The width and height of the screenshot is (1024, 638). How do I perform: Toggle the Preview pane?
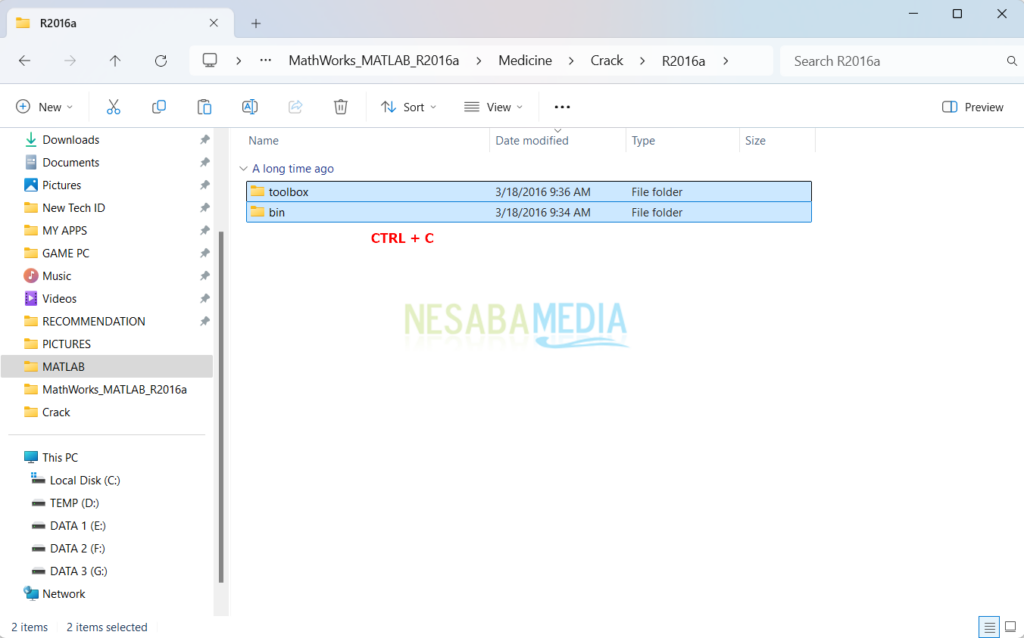pos(971,106)
